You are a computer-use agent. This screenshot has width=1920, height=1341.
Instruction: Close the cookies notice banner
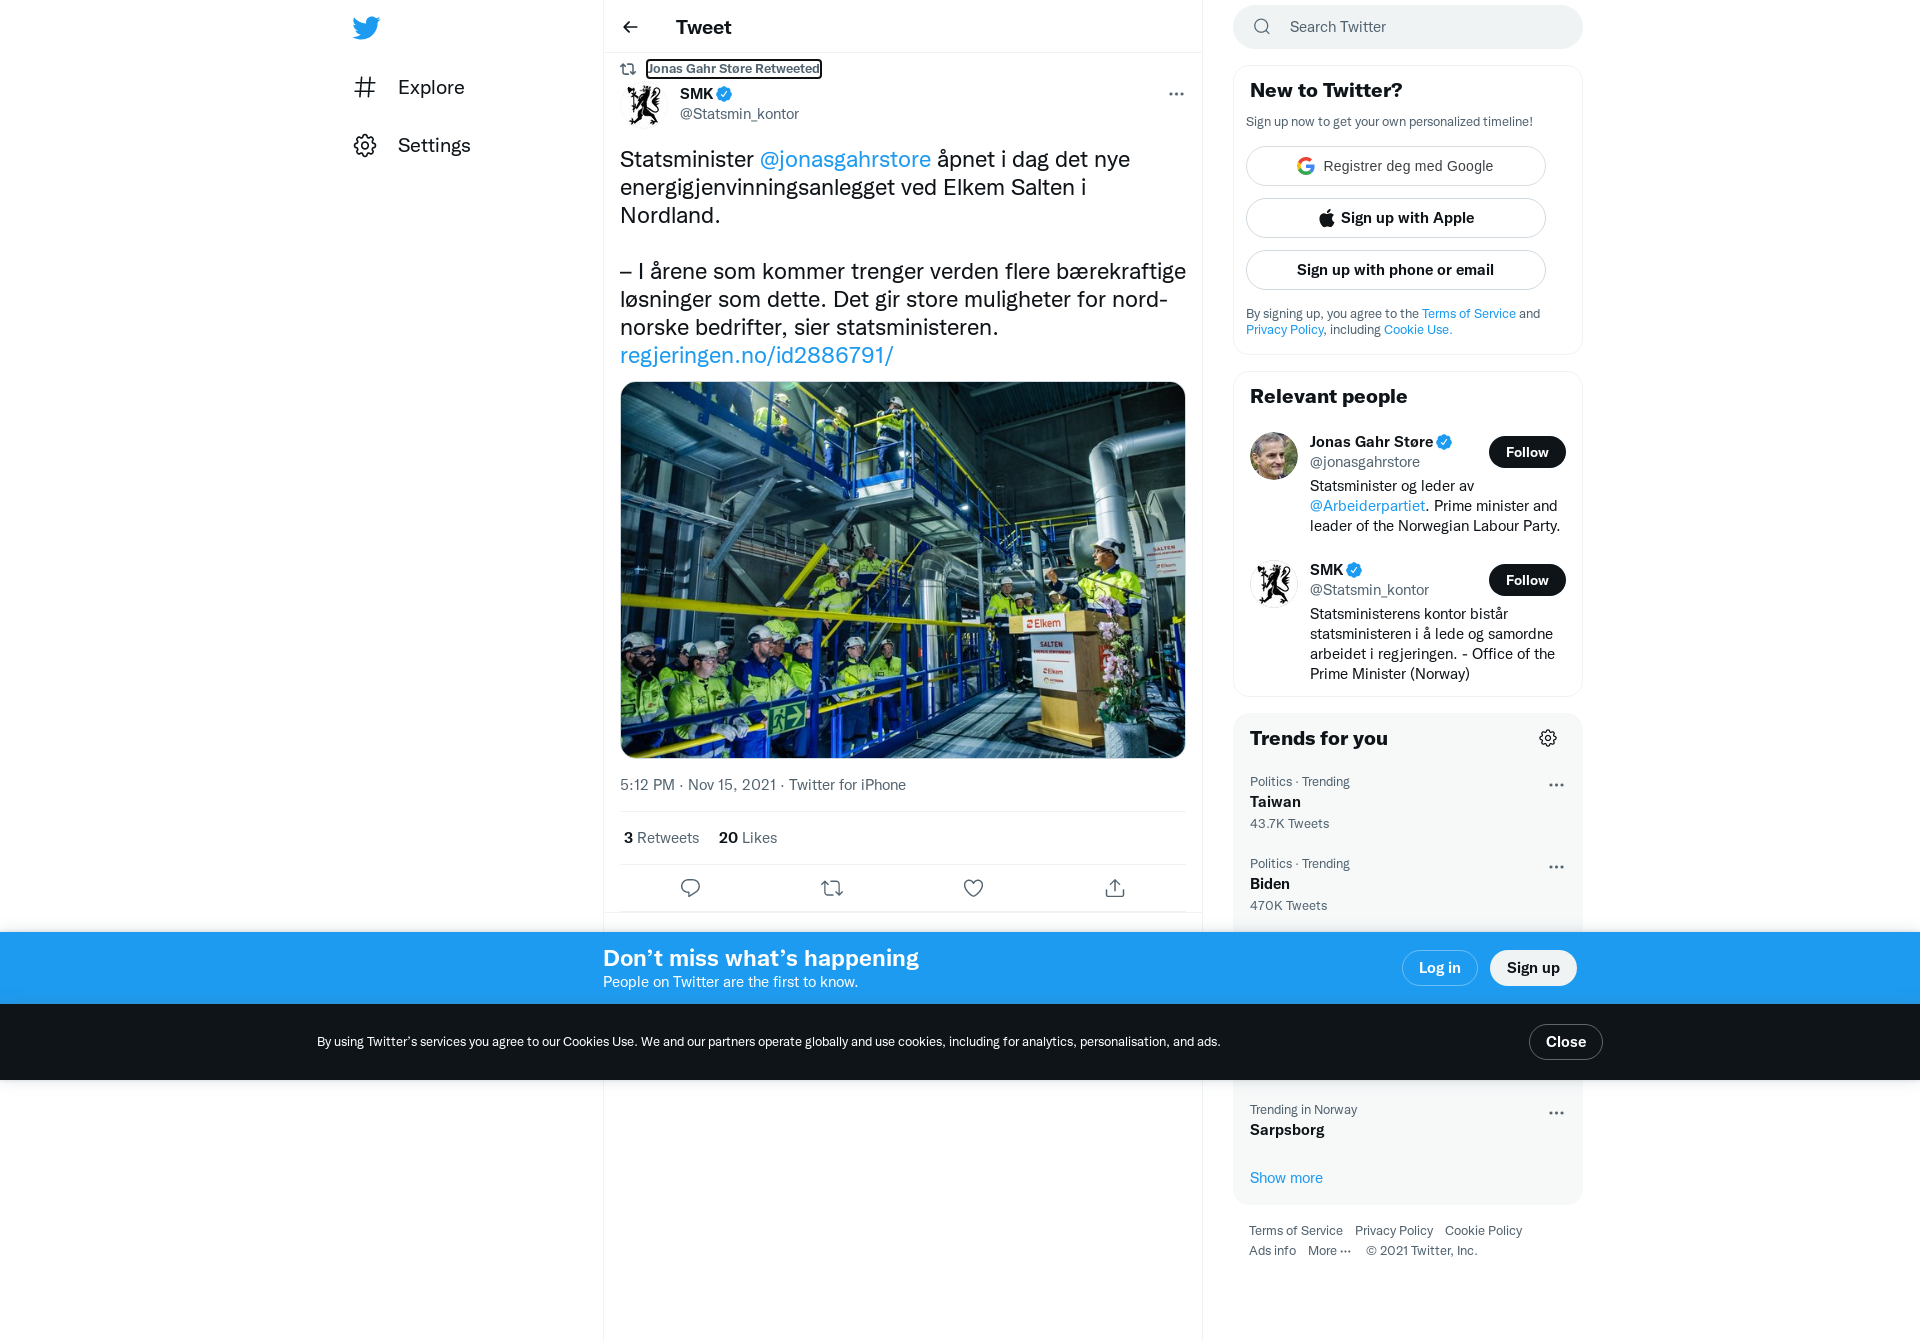(x=1566, y=1042)
